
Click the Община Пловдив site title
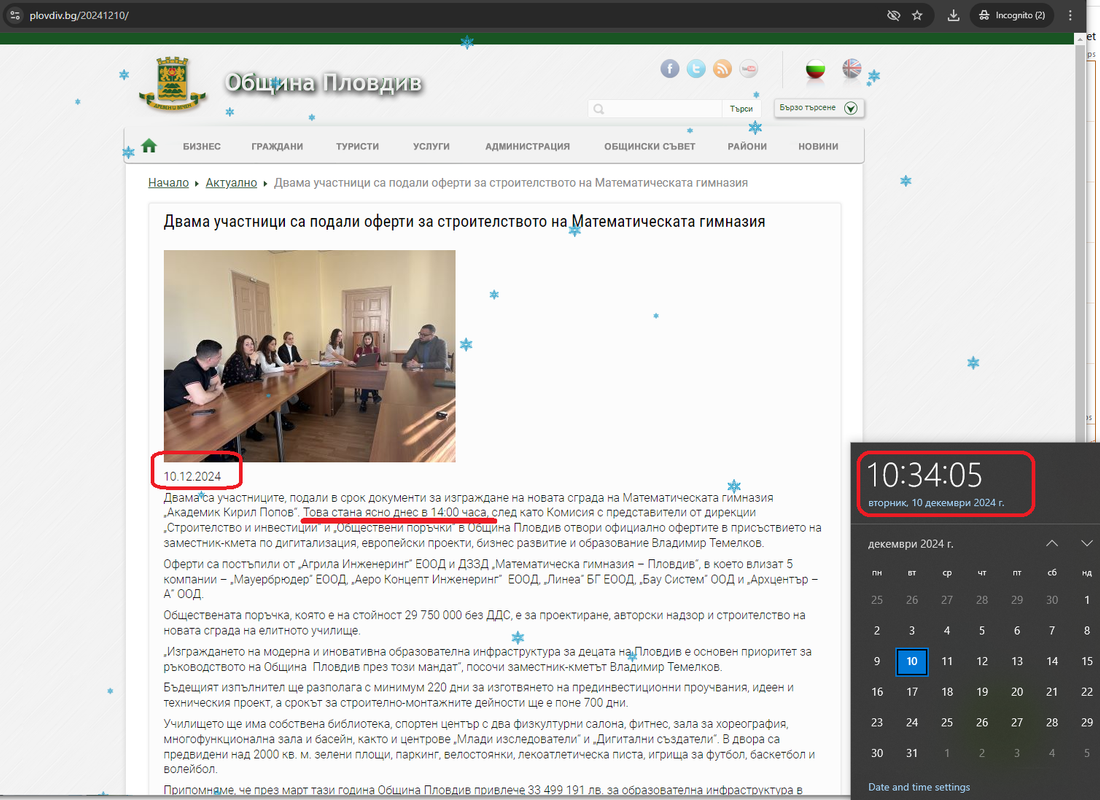tap(323, 83)
